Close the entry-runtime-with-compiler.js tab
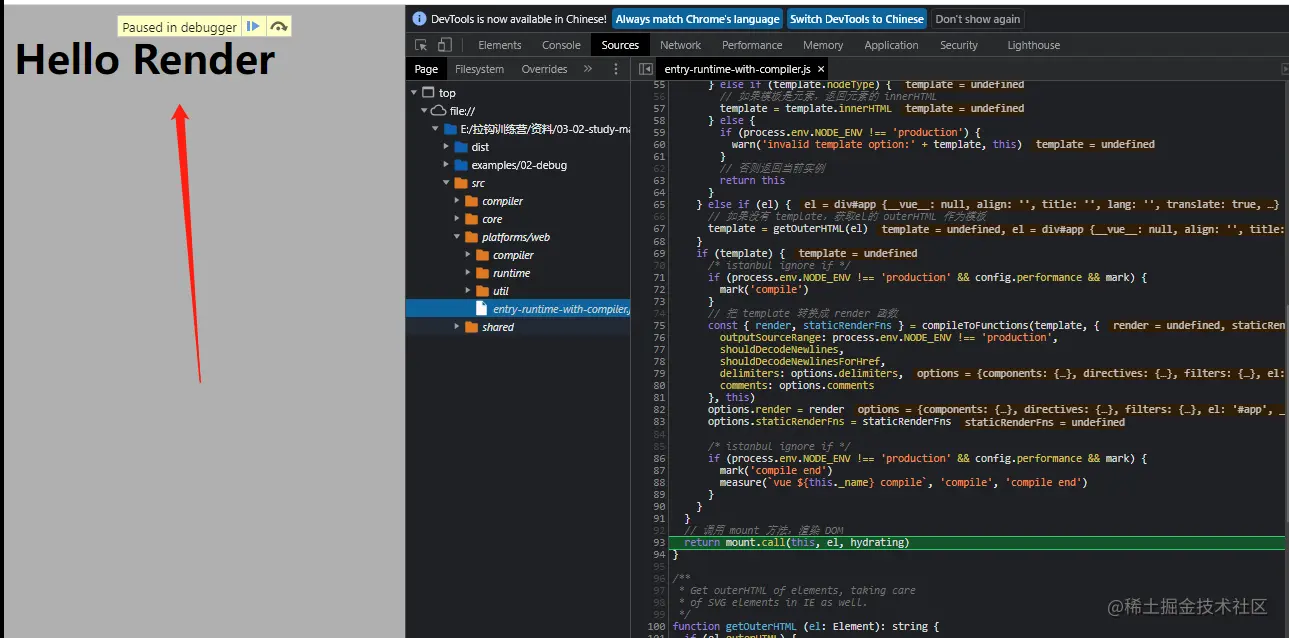1289x638 pixels. [821, 69]
